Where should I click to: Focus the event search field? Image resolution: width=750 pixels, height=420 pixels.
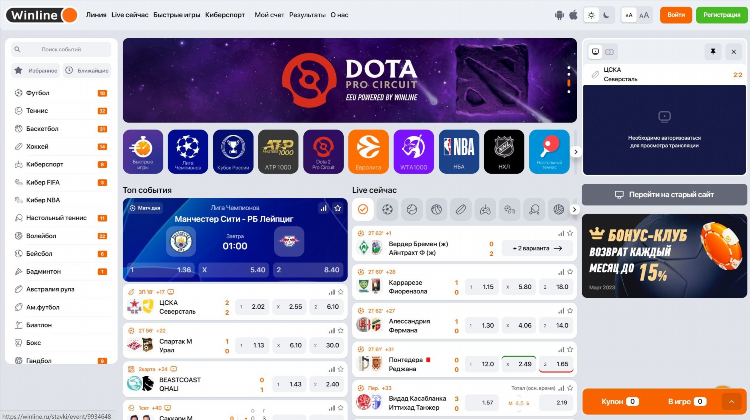point(61,49)
